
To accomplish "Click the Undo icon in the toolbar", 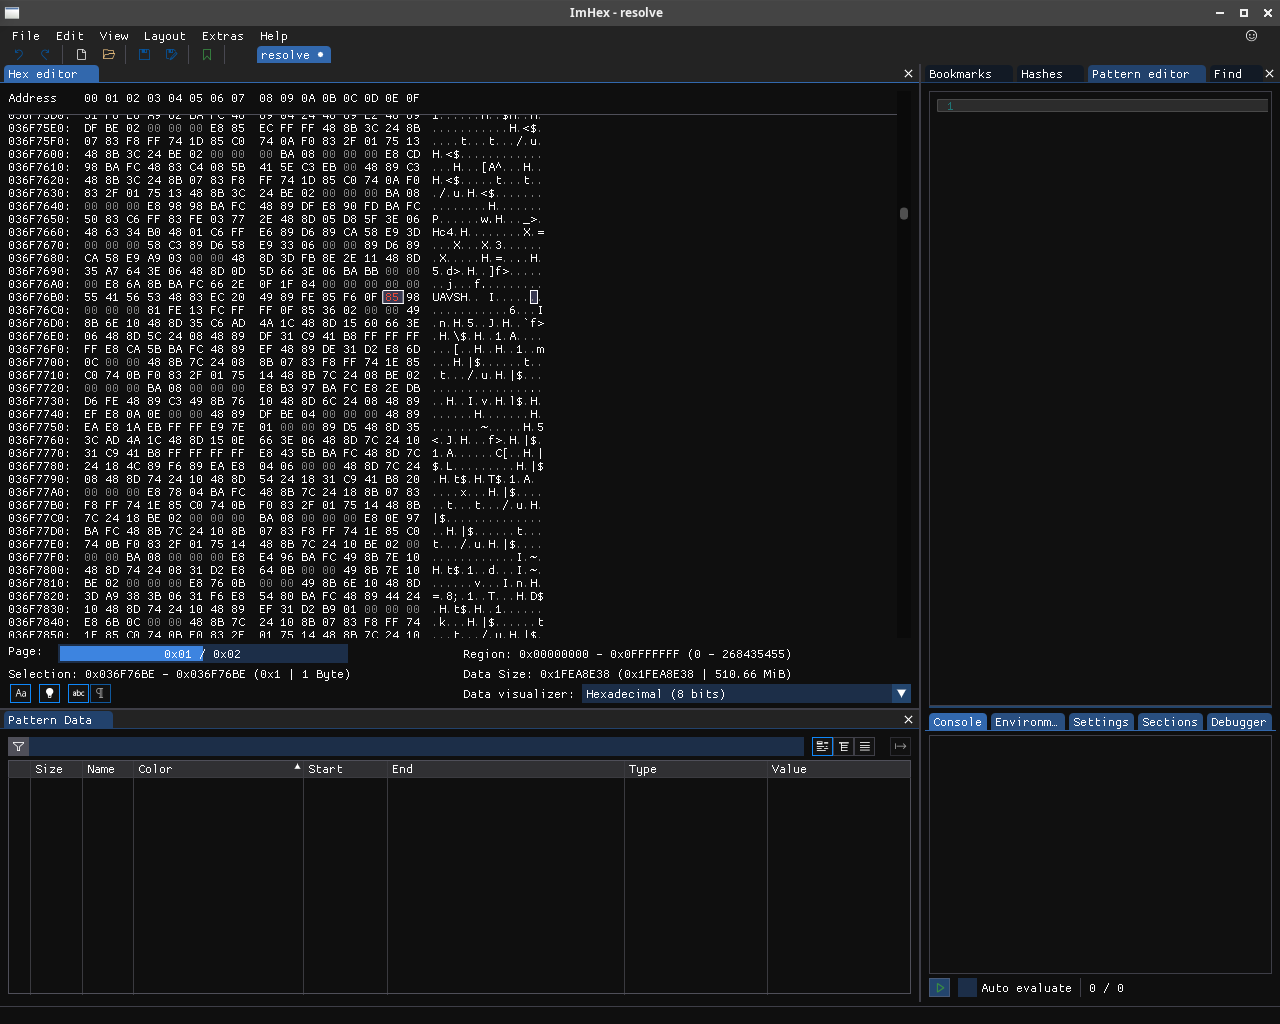I will (18, 55).
